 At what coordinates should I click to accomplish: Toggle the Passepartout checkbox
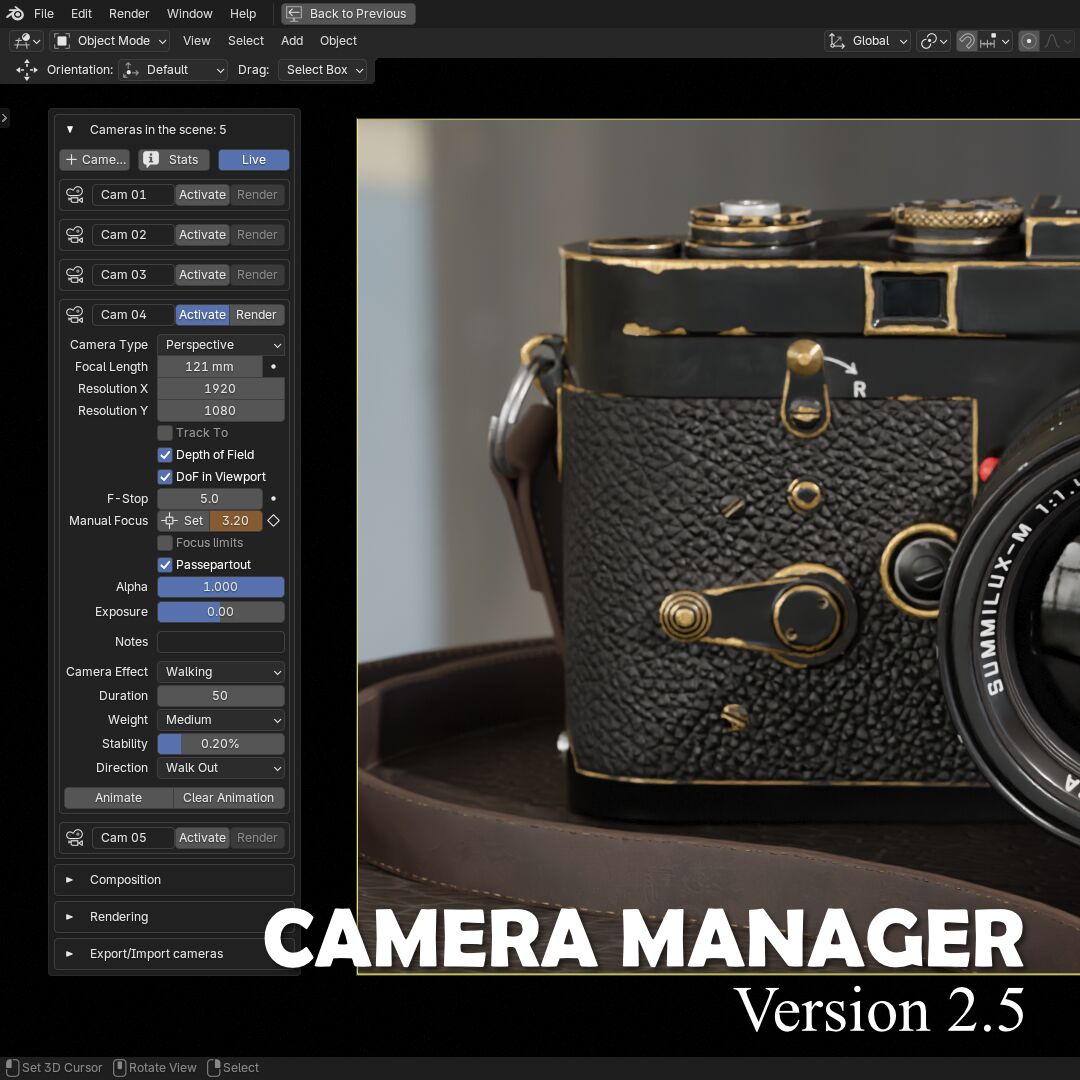165,565
